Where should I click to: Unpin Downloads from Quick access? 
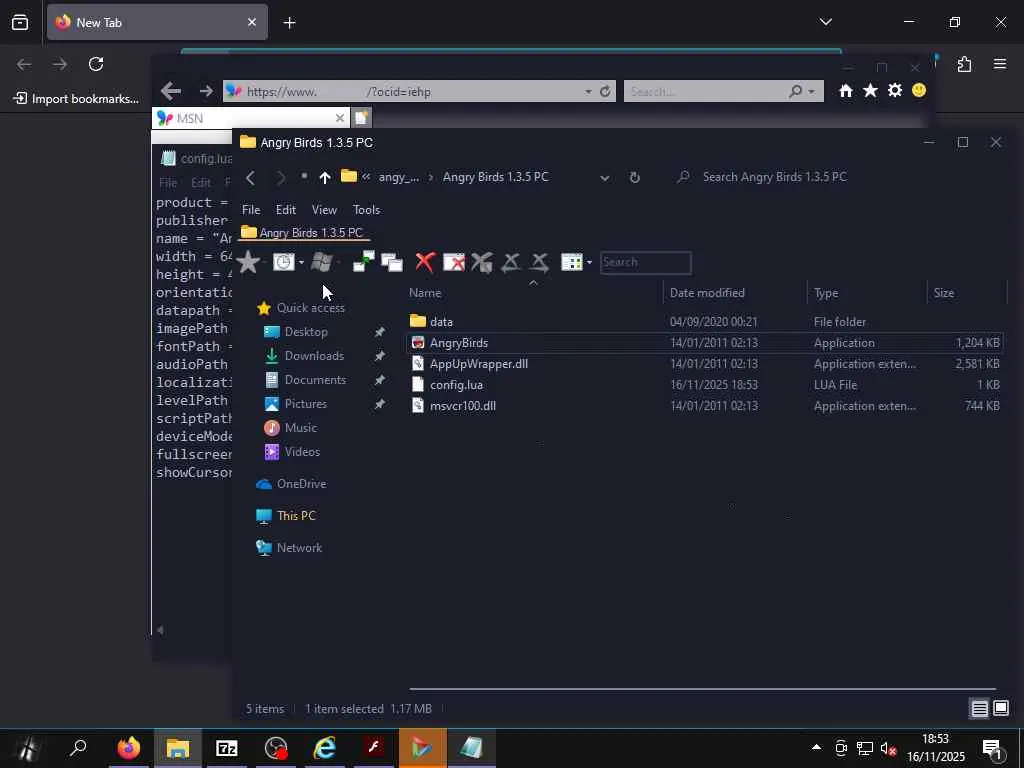(x=379, y=356)
